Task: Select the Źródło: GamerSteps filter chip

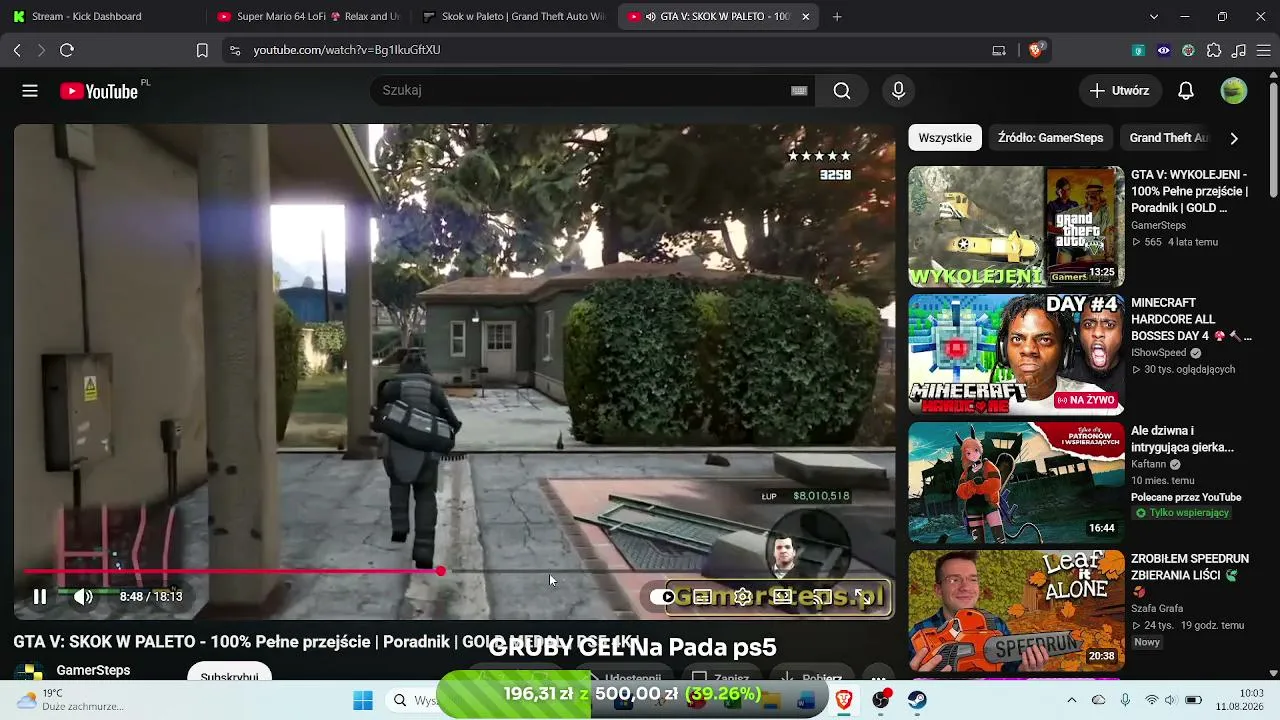Action: 1050,138
